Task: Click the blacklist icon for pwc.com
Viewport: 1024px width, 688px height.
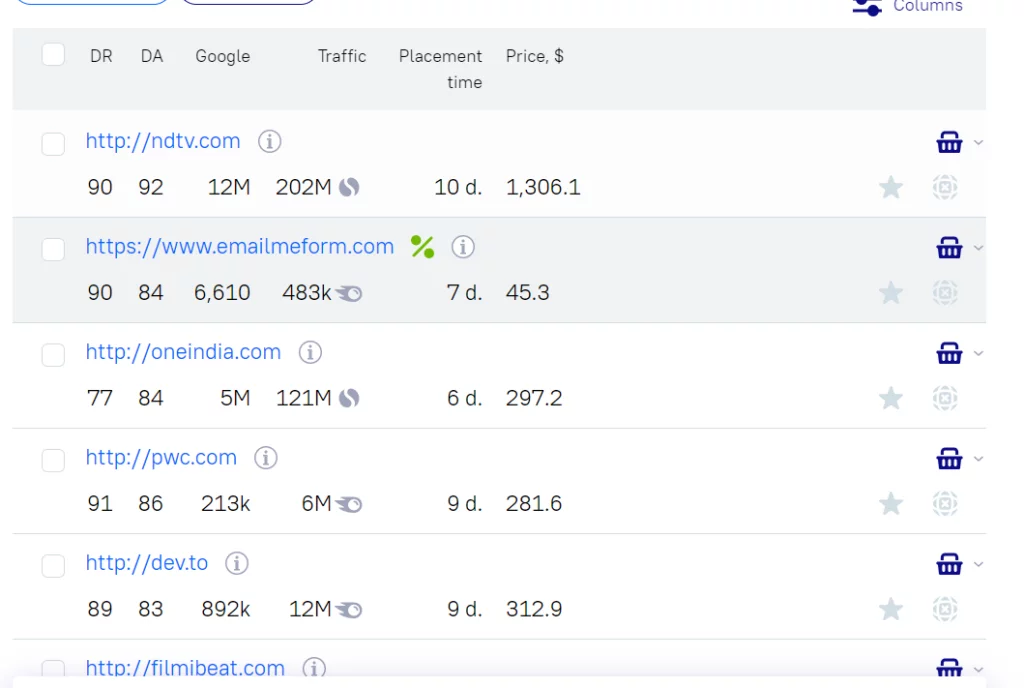Action: (945, 504)
